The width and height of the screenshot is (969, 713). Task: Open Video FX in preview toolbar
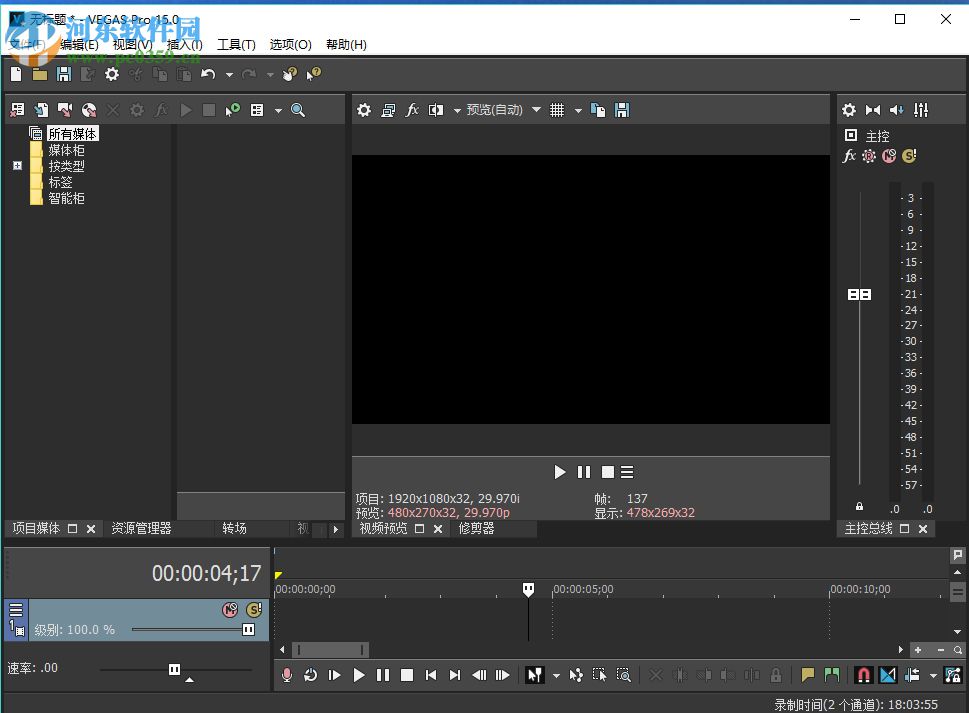412,110
